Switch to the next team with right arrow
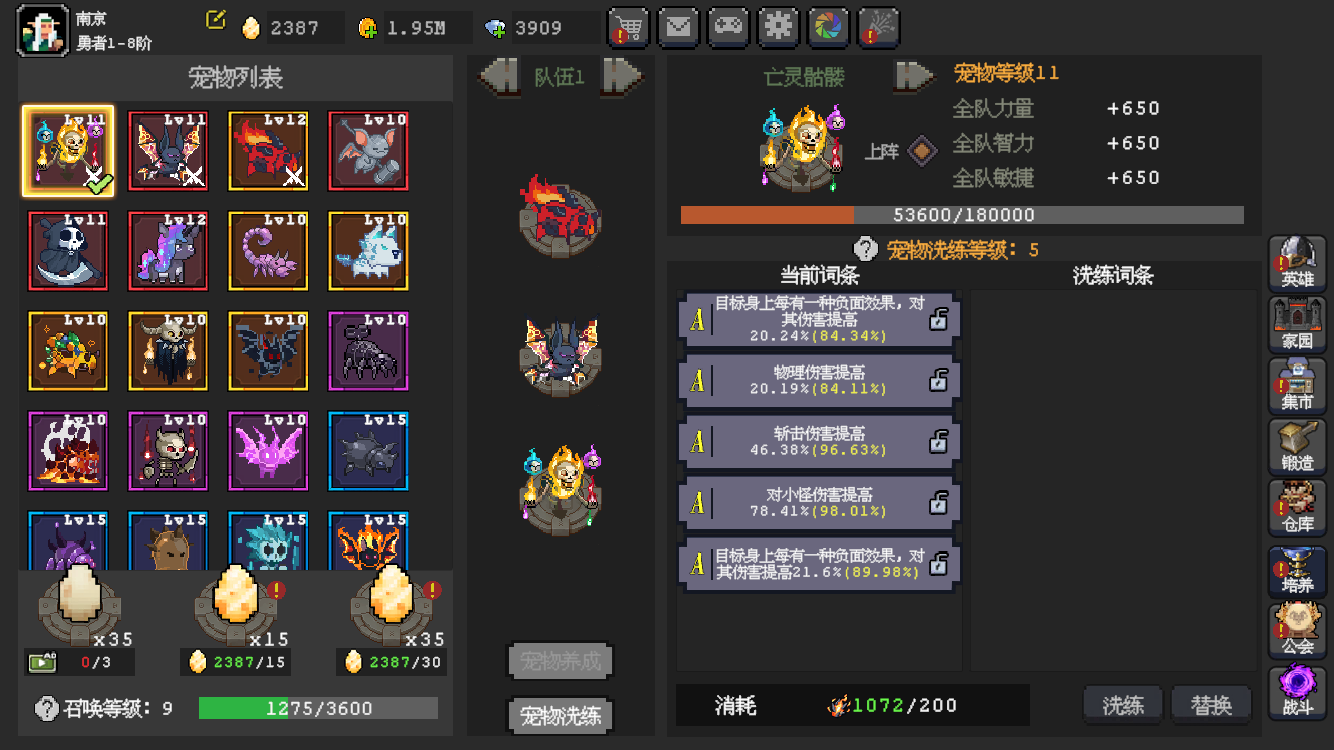Viewport: 1334px width, 750px height. (x=621, y=76)
